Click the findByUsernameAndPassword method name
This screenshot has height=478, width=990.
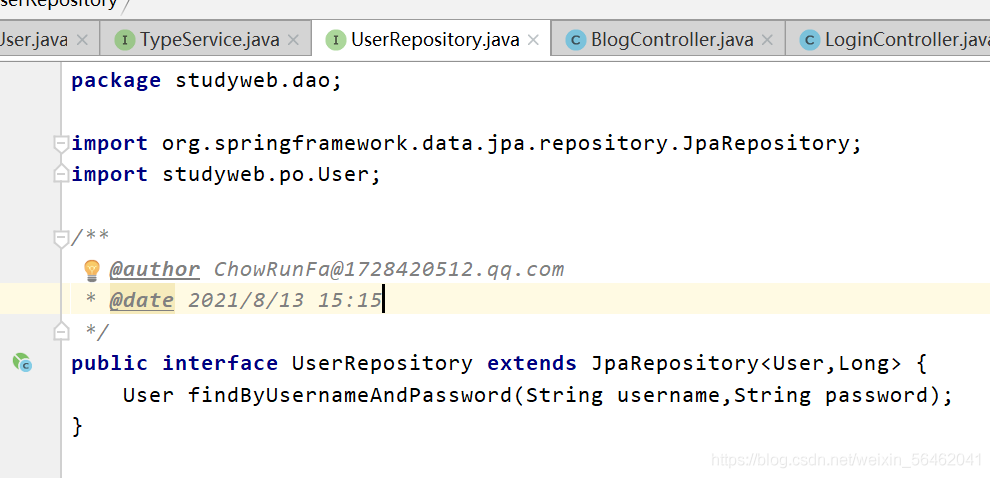pyautogui.click(x=350, y=395)
